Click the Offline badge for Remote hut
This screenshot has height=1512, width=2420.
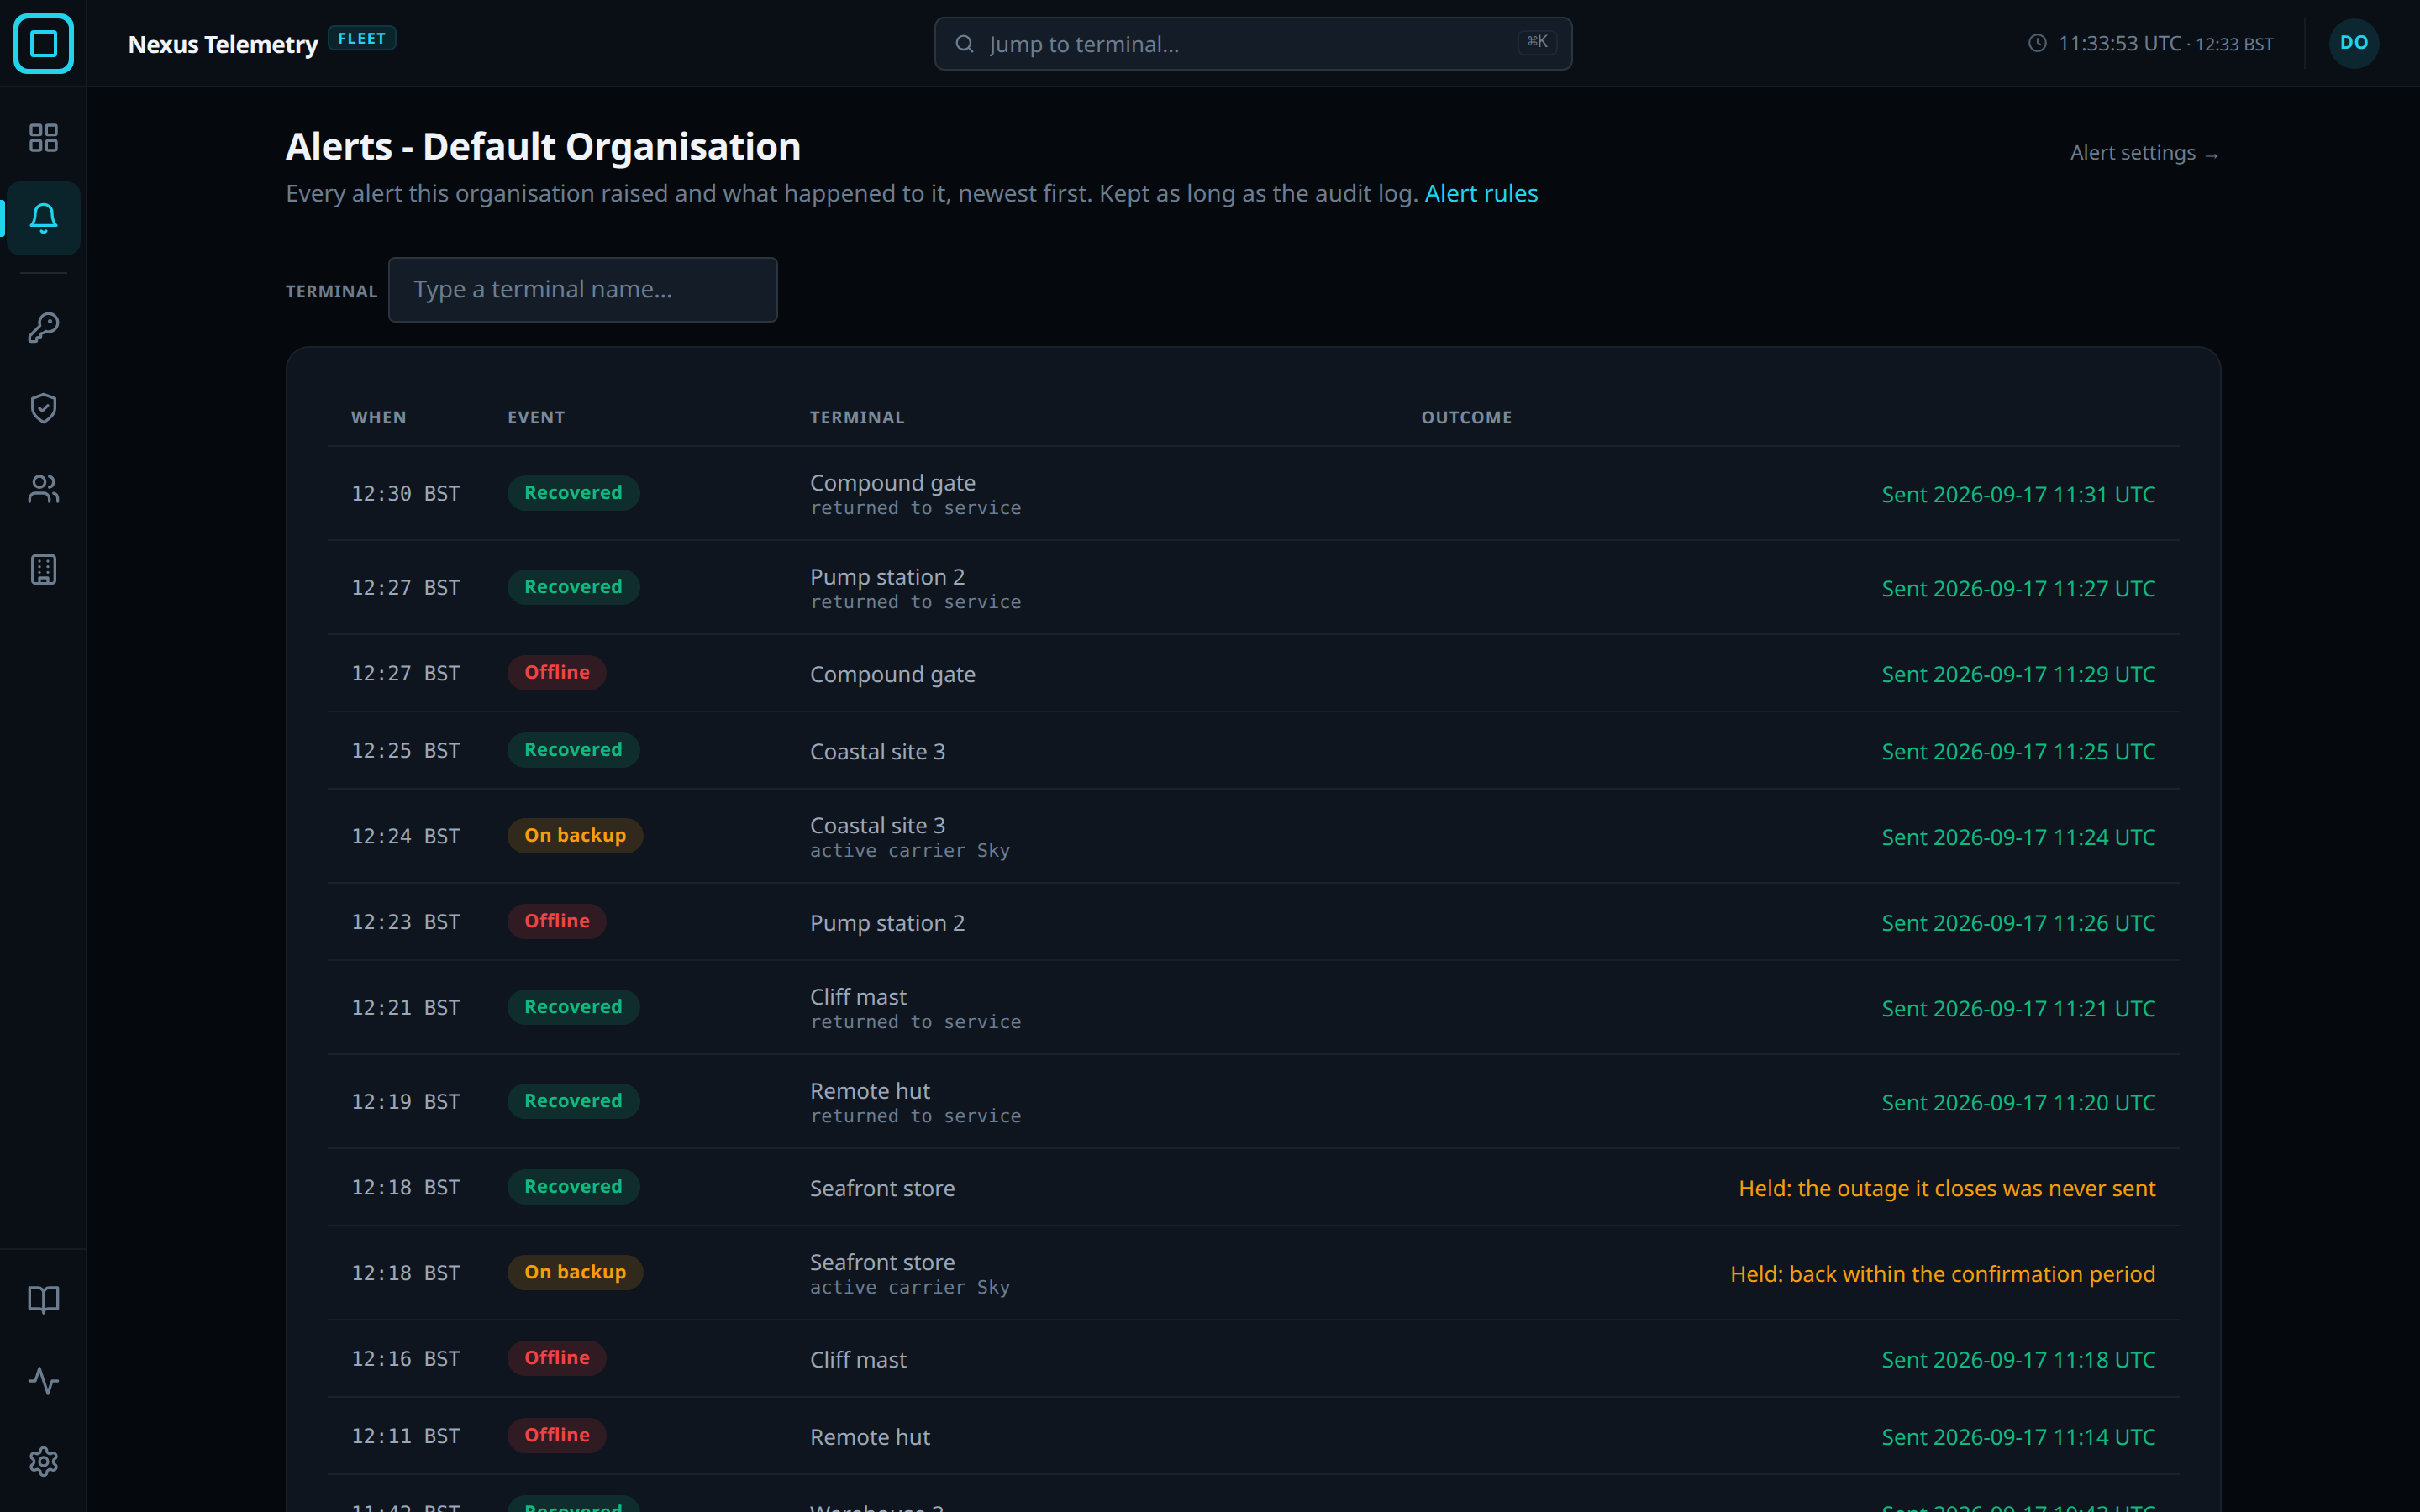(557, 1435)
